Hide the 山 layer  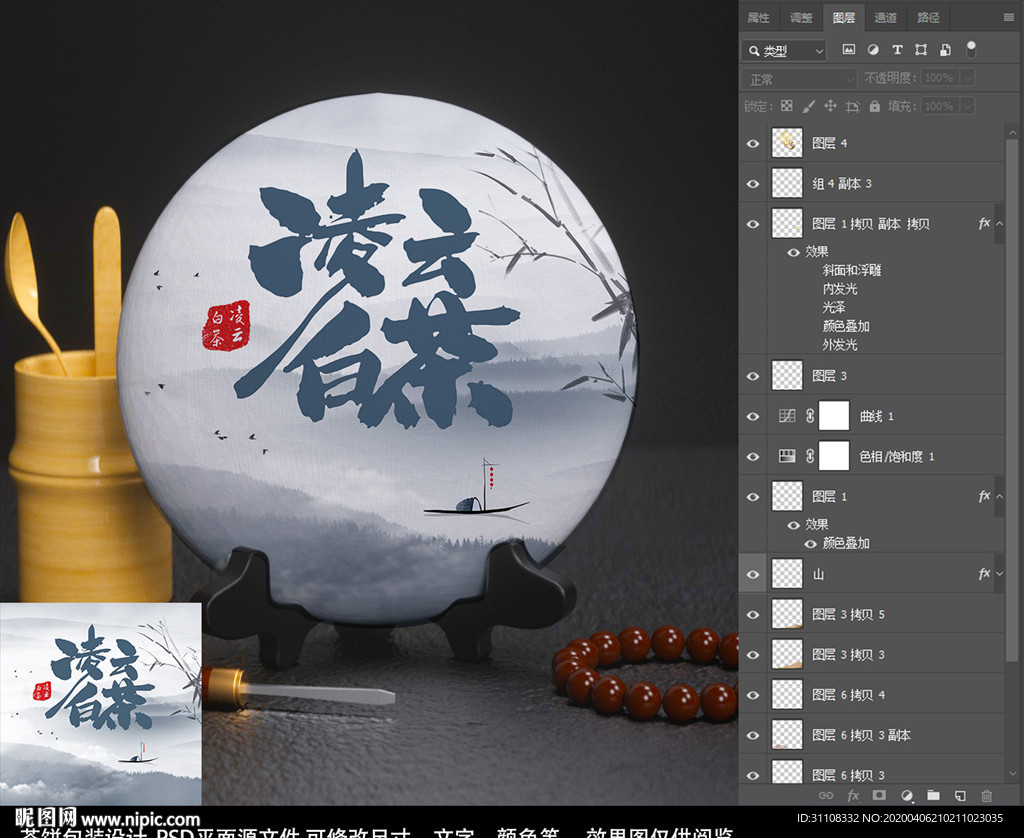point(753,574)
